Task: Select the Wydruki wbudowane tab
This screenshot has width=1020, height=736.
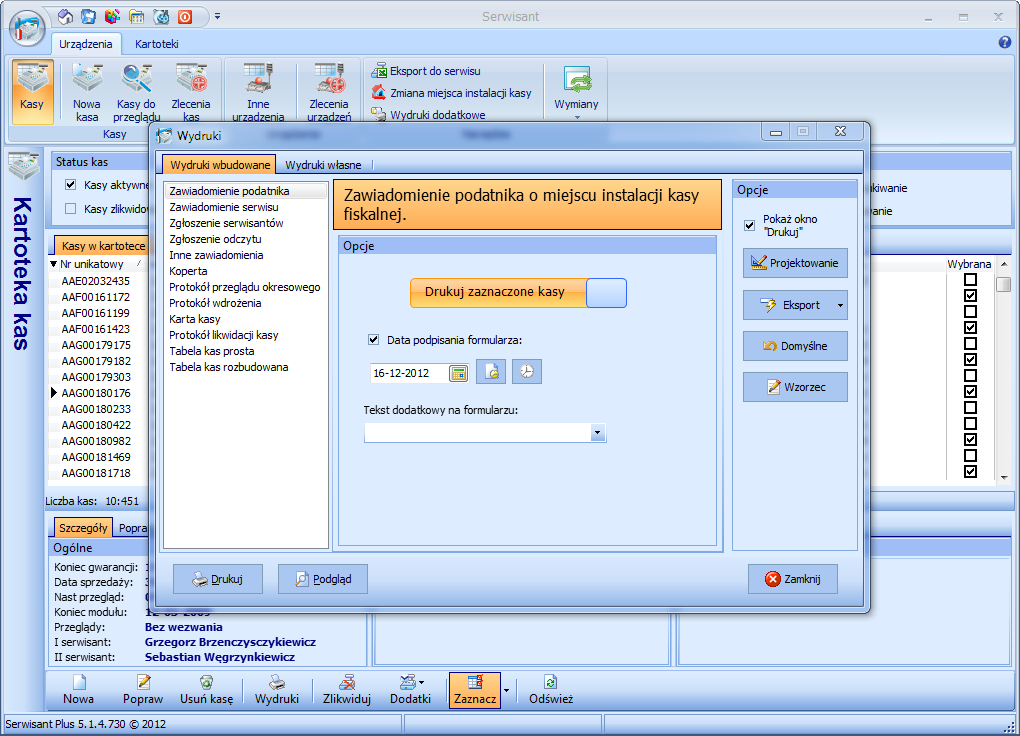Action: [220, 165]
